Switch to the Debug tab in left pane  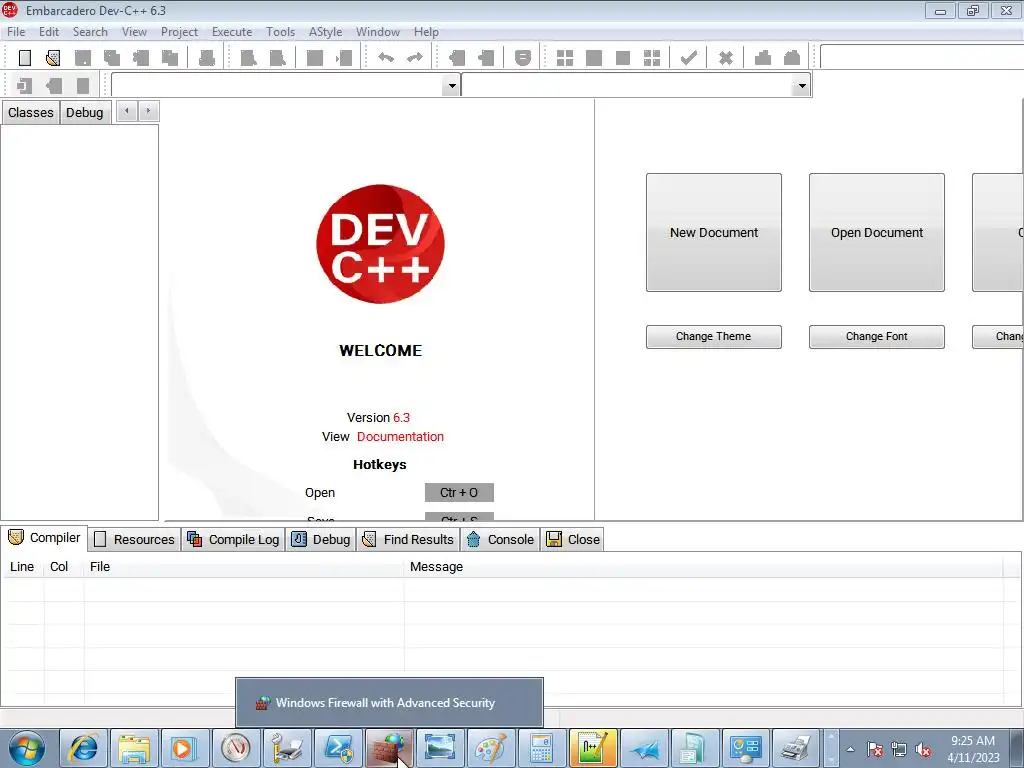84,112
